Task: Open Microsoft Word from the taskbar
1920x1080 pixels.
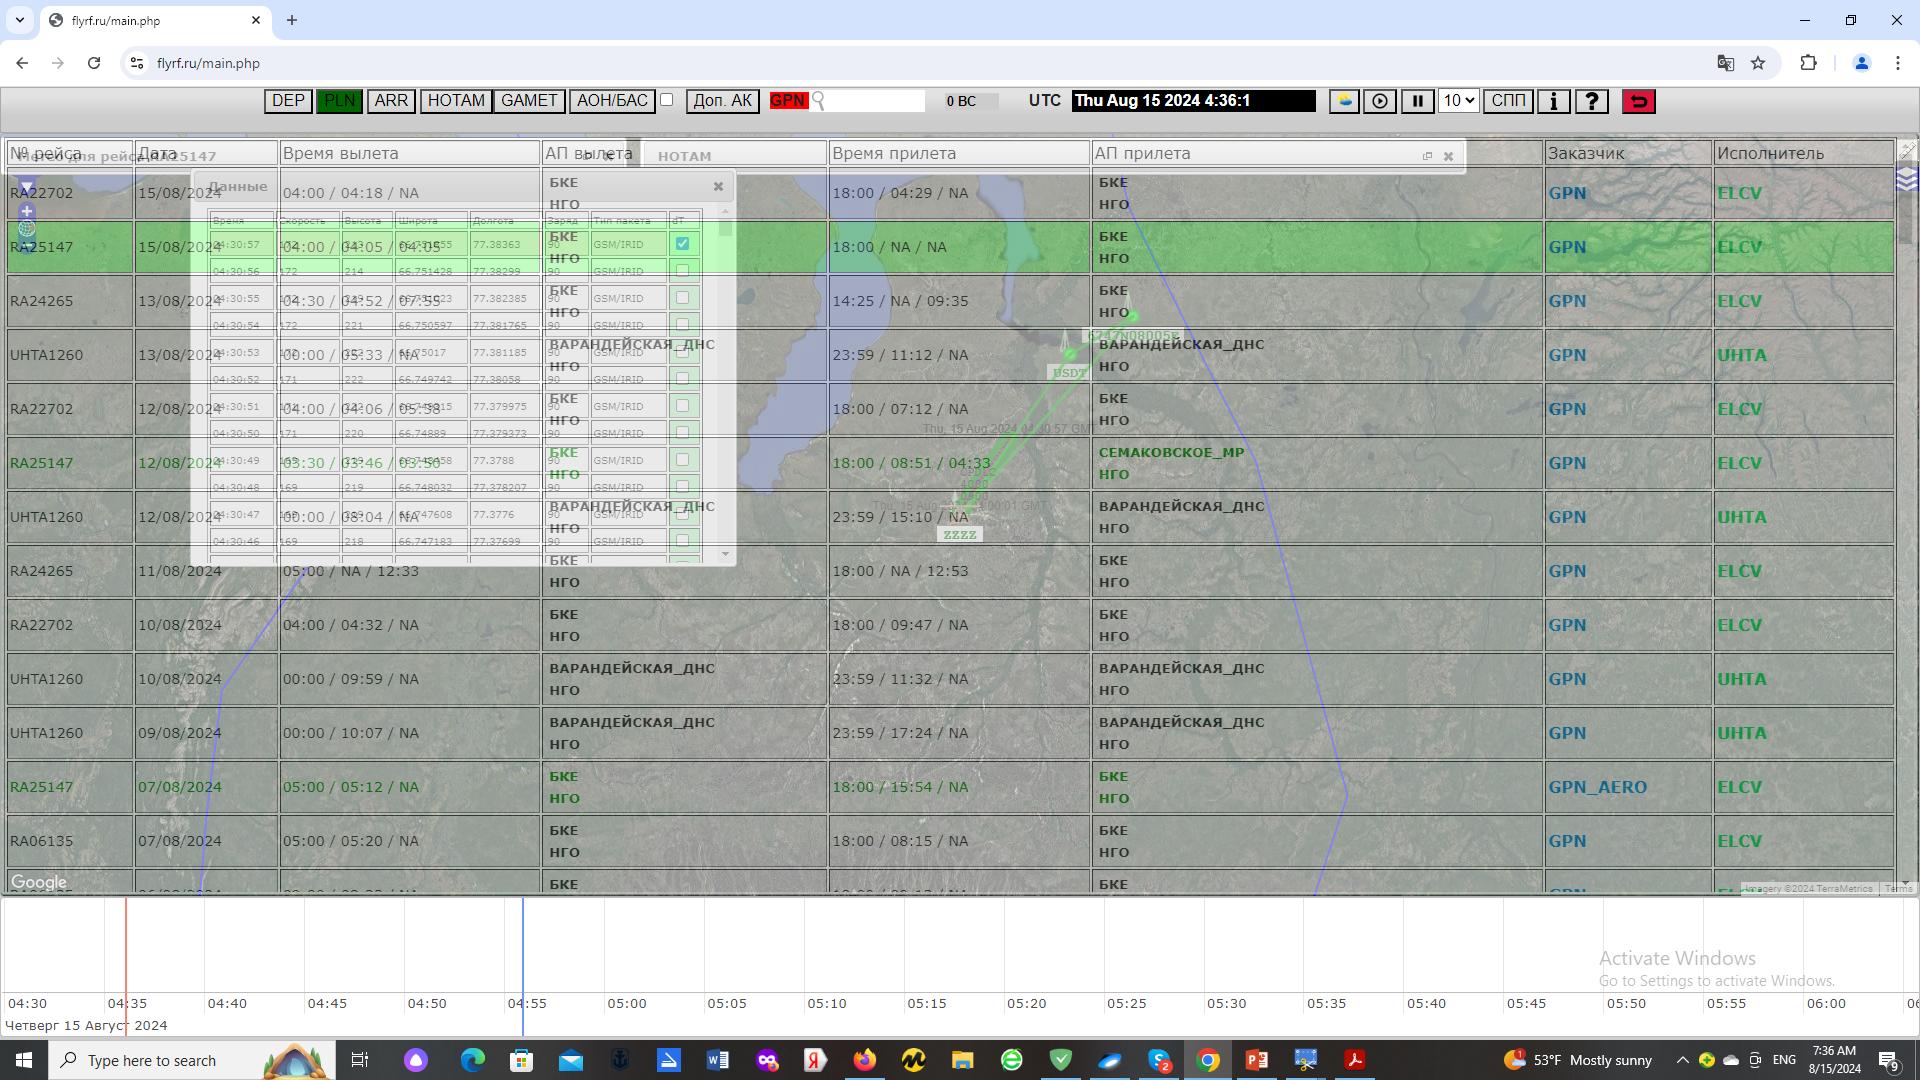Action: click(x=717, y=1060)
